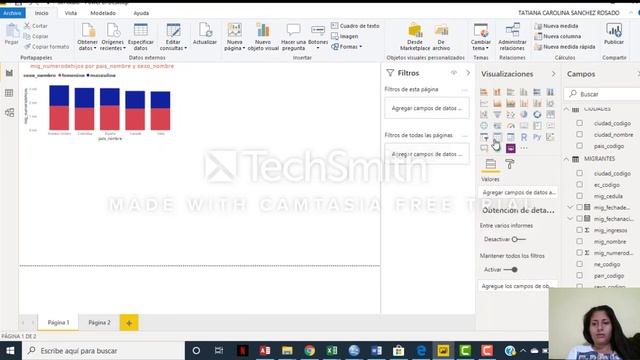Image resolution: width=640 pixels, height=360 pixels.
Task: Switch to the Modelado ribbon tab
Action: (103, 13)
